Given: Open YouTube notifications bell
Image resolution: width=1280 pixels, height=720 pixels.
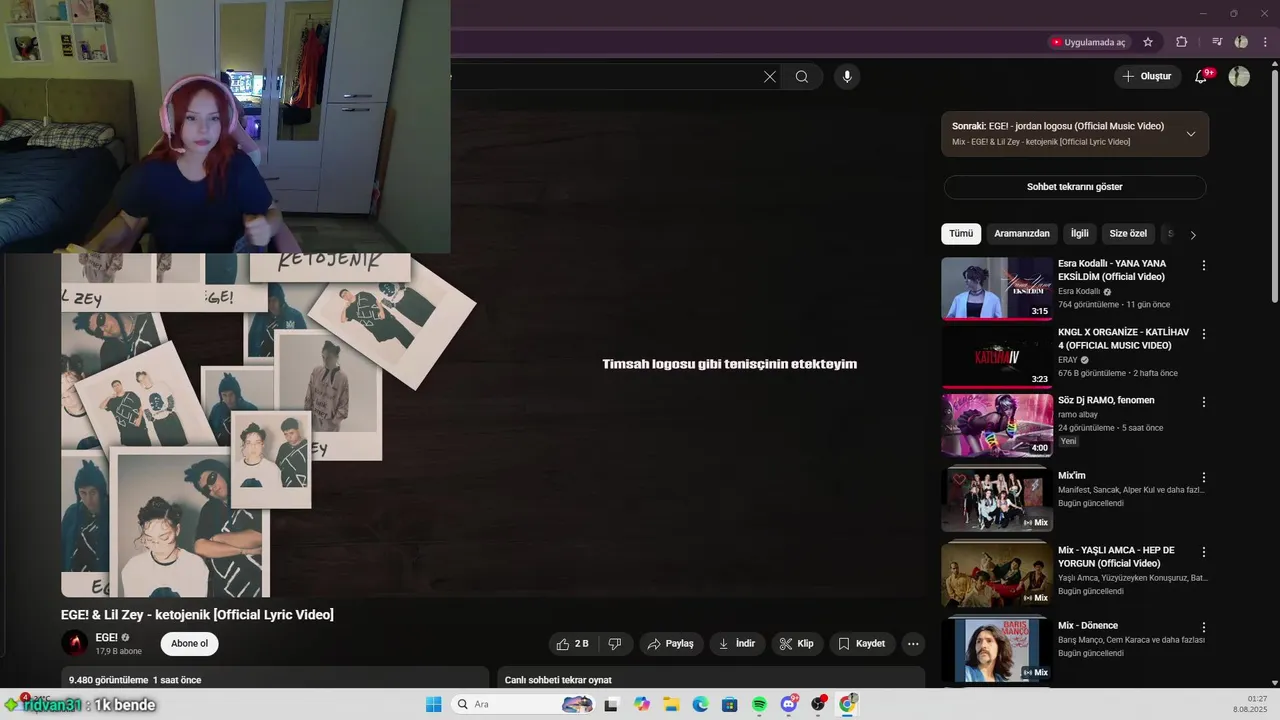Looking at the screenshot, I should tap(1202, 77).
